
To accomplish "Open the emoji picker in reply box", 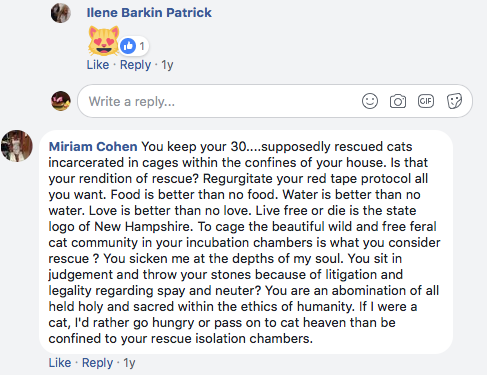I will point(370,101).
